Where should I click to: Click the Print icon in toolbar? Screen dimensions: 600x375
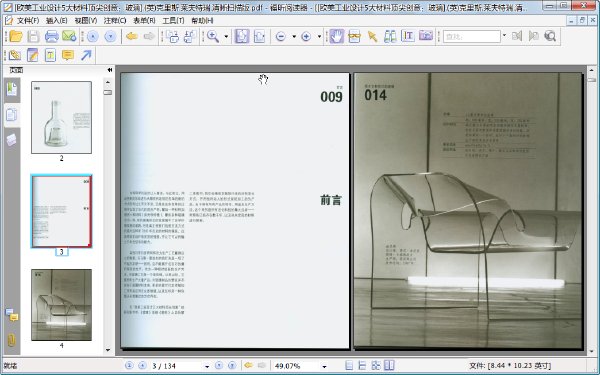click(52, 36)
